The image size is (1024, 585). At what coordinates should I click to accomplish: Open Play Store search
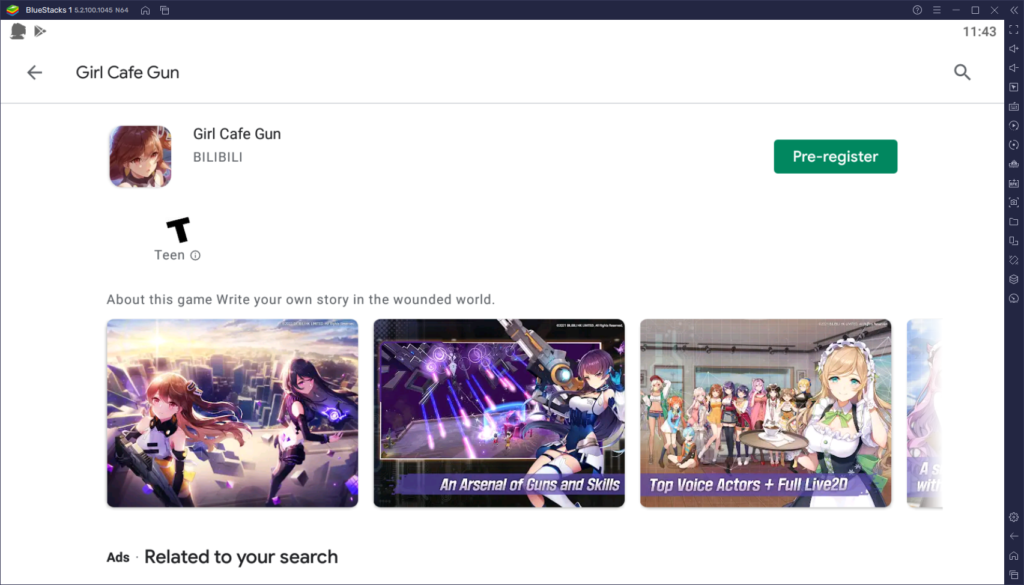coord(962,72)
